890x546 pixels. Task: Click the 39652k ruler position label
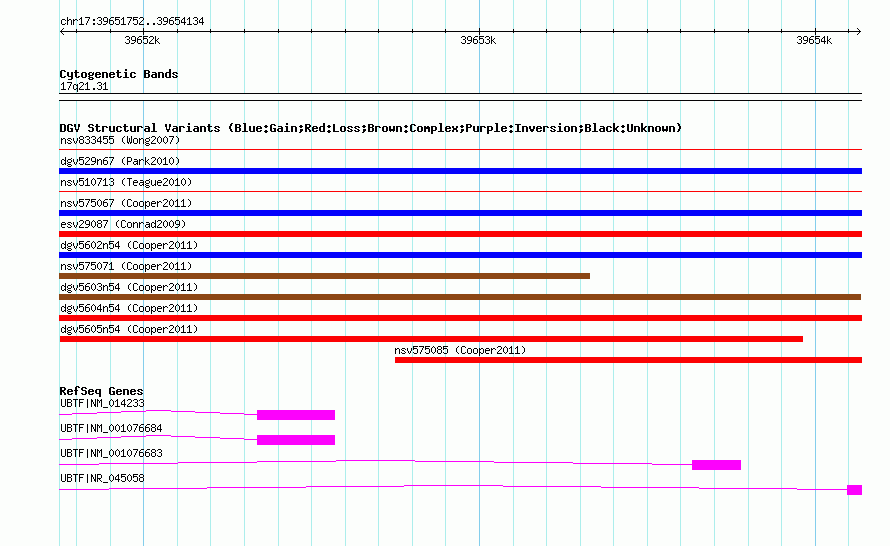142,40
